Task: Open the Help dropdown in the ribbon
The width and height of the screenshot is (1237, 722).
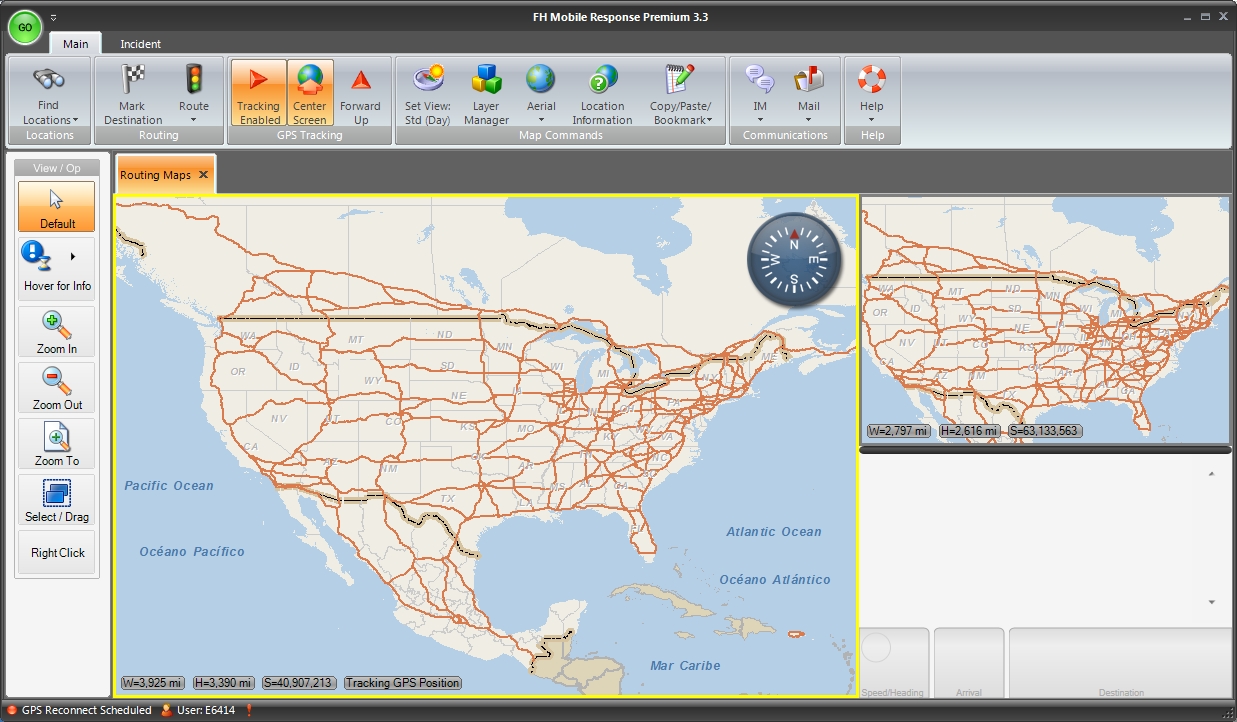Action: pos(872,94)
